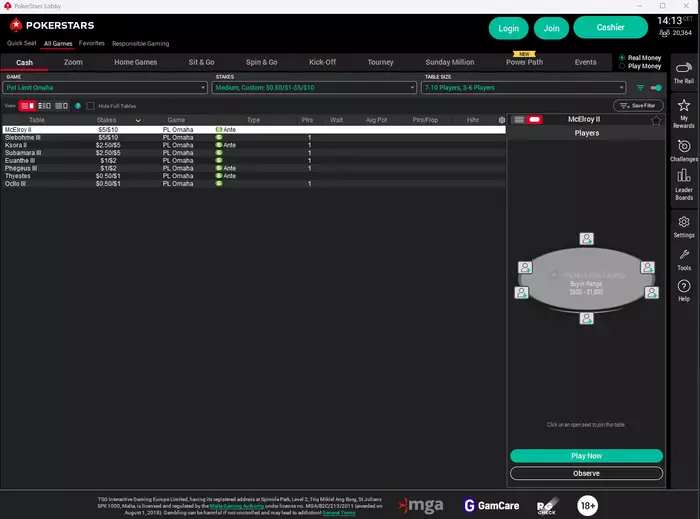Open table column settings gear

(502, 120)
